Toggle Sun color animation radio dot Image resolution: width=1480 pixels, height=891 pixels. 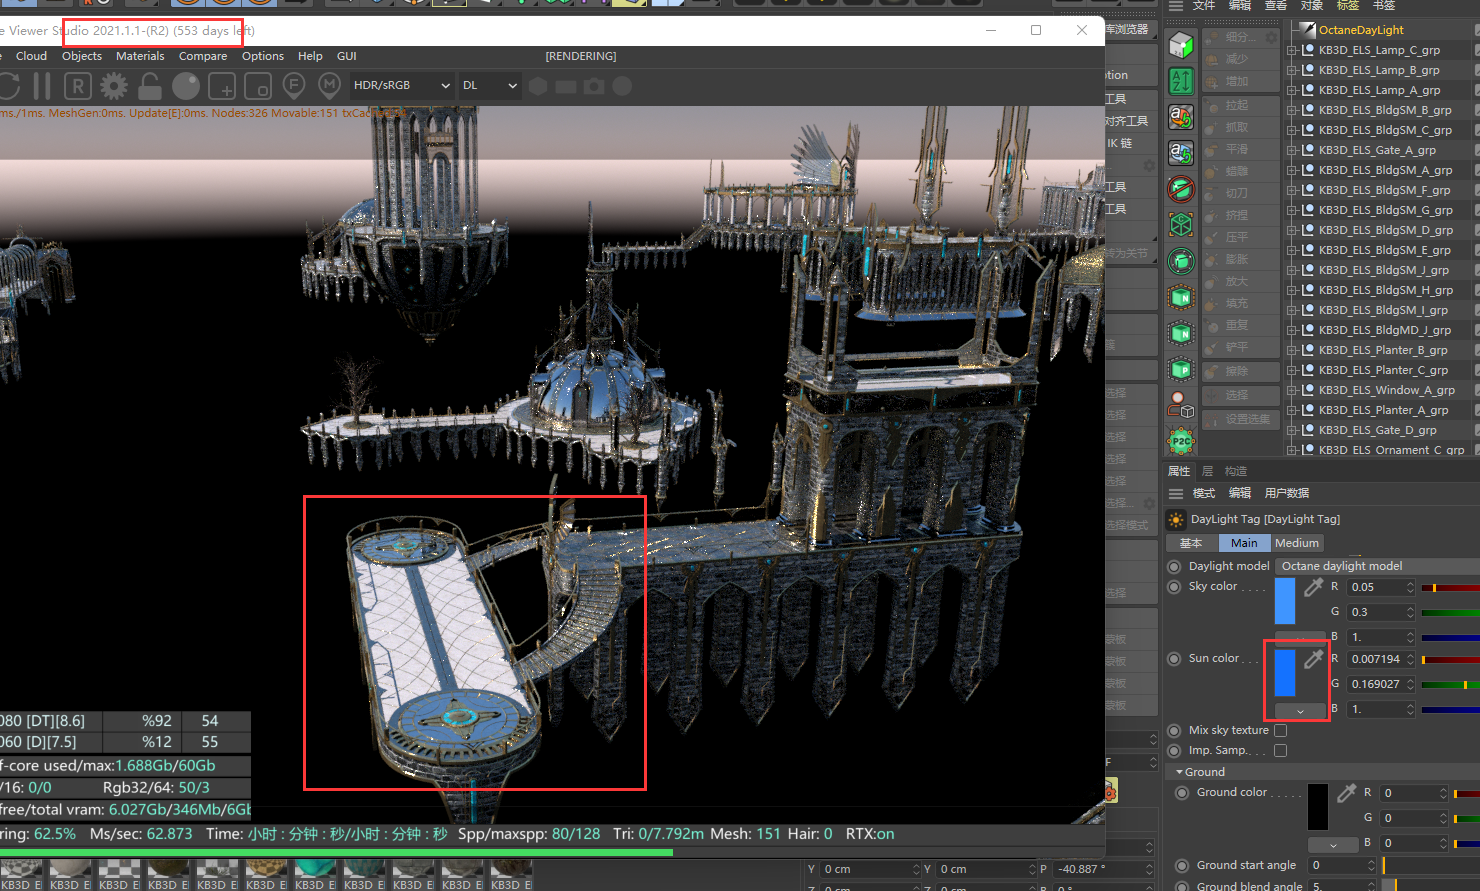1175,659
